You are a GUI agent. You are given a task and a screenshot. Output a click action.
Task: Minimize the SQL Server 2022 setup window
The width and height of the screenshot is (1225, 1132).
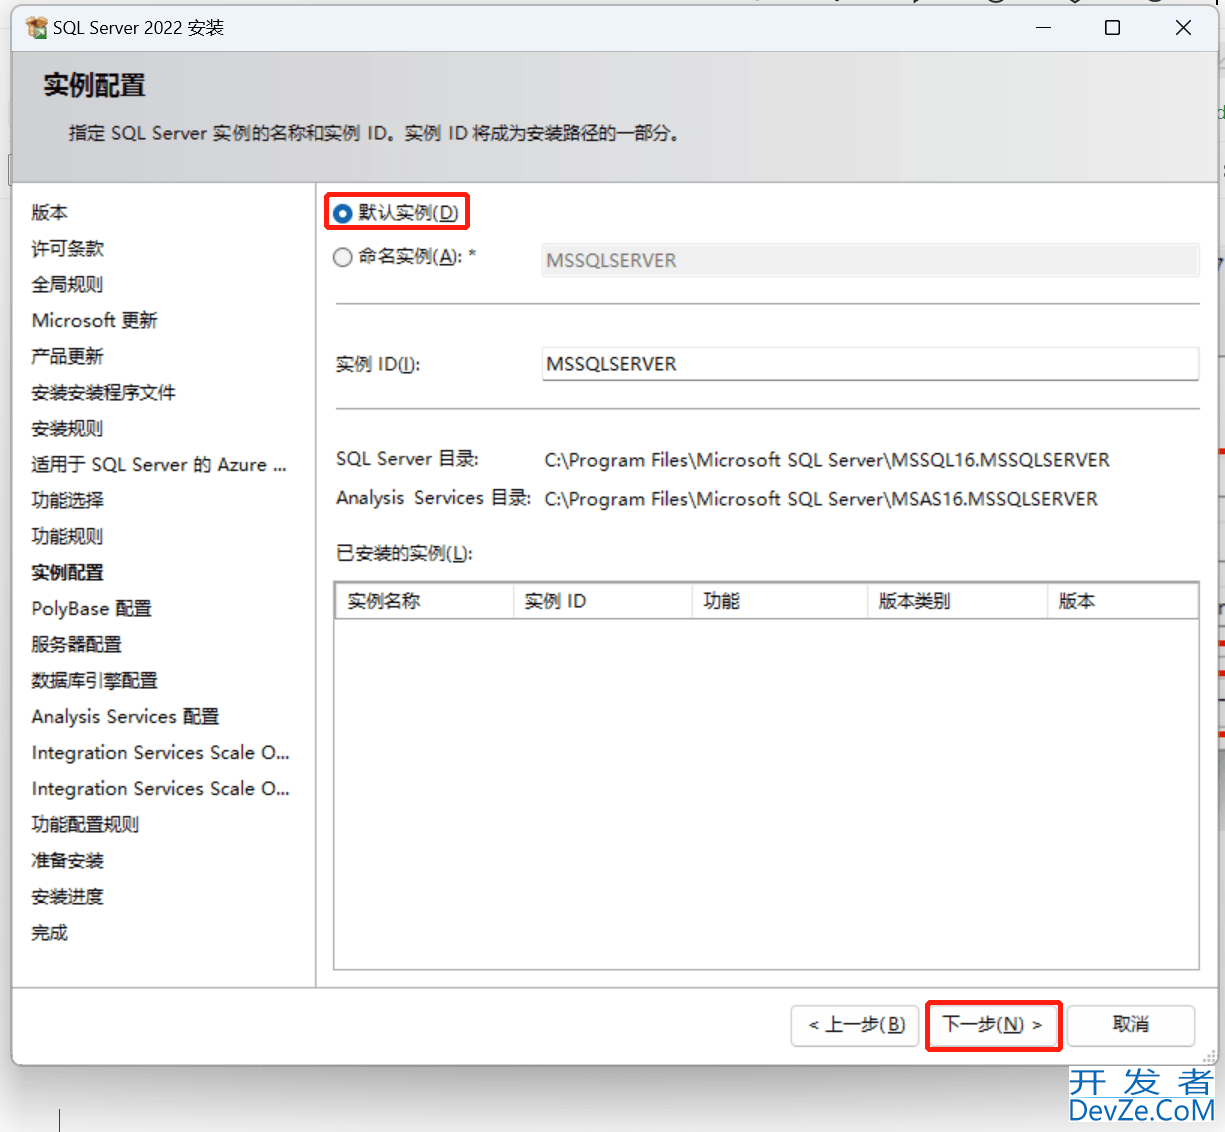click(1044, 28)
